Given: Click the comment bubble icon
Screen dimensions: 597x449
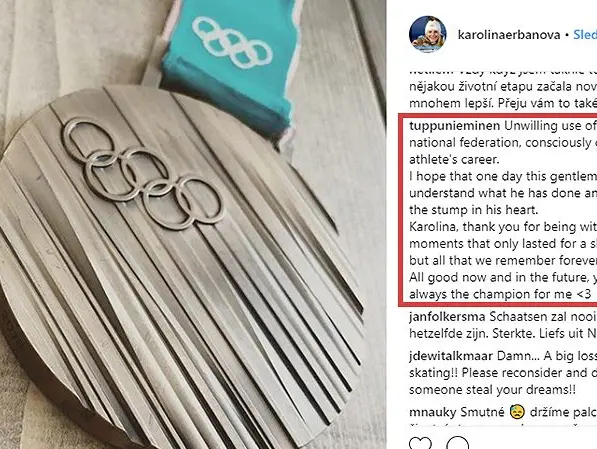Looking at the screenshot, I should click(457, 443).
